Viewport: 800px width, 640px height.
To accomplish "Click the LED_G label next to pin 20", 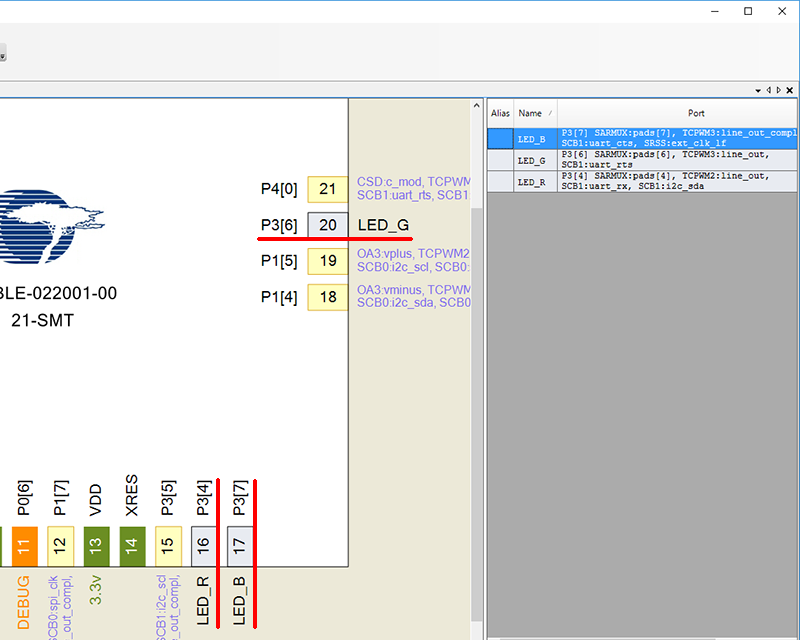I will pos(383,225).
